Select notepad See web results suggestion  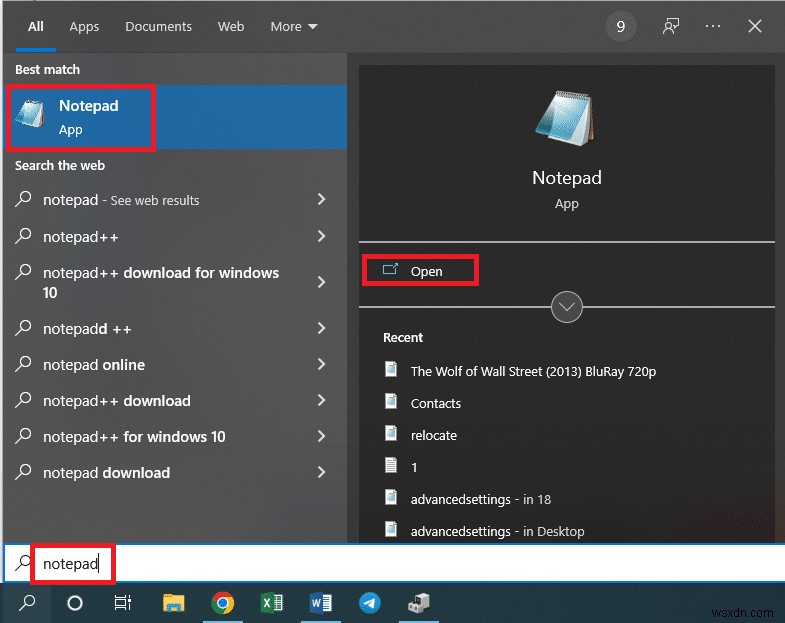(175, 200)
